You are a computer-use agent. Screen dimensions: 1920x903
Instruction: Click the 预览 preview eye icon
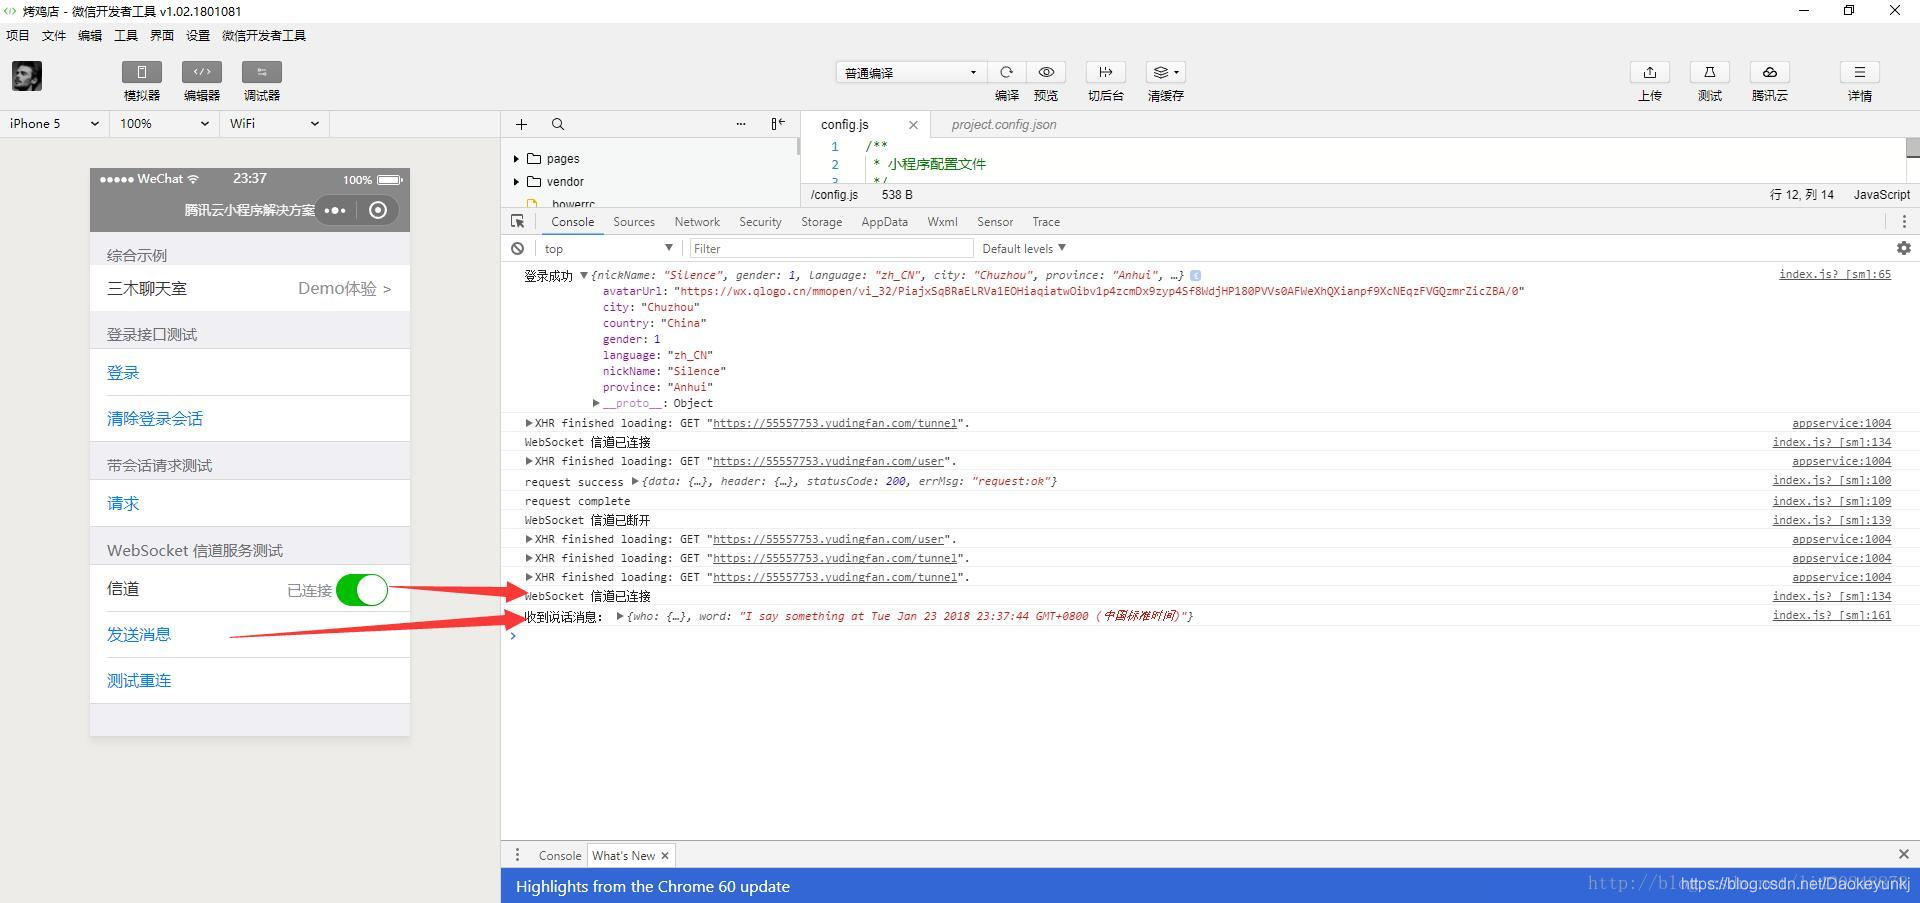[x=1046, y=72]
